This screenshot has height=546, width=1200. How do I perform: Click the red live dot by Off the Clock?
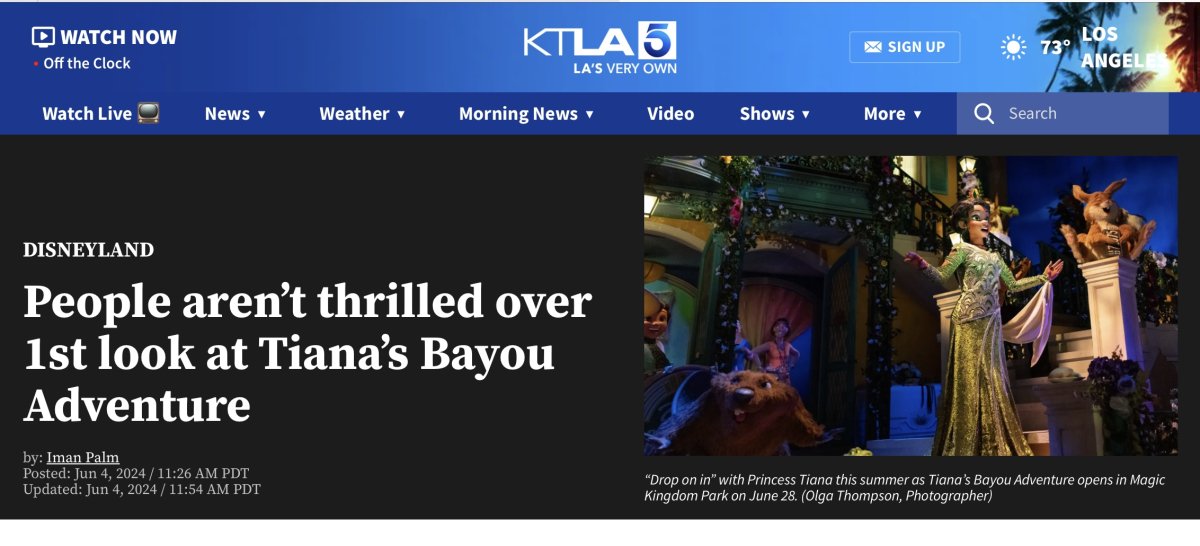pyautogui.click(x=36, y=63)
